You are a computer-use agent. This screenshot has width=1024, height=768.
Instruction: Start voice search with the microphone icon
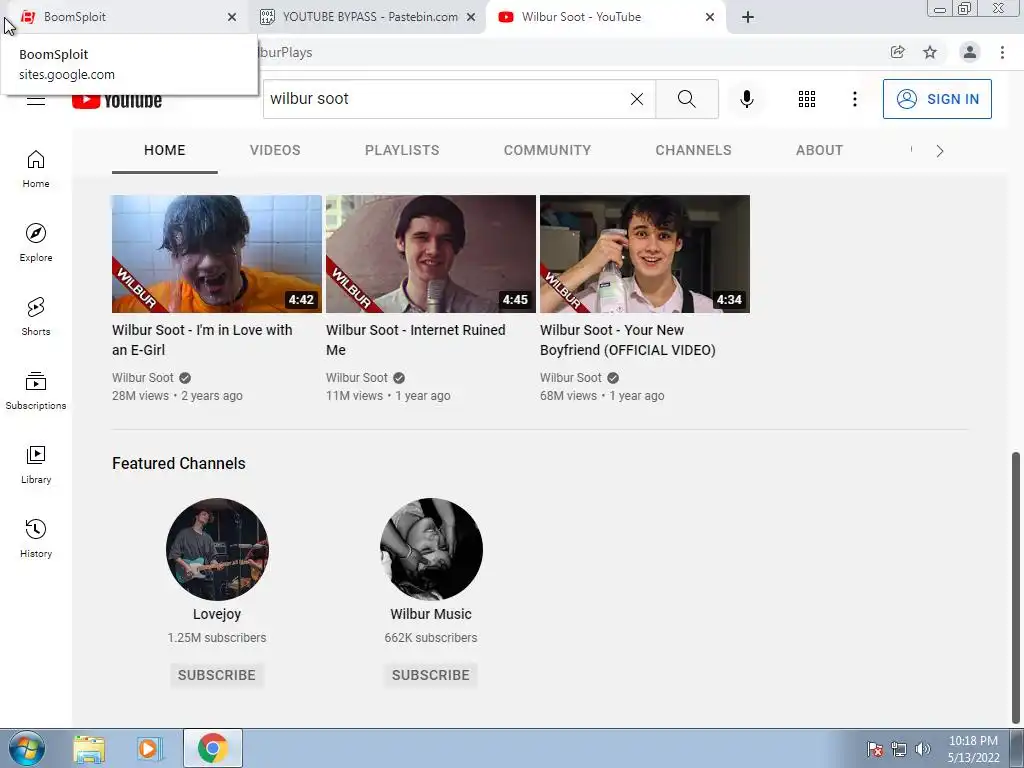click(x=746, y=99)
